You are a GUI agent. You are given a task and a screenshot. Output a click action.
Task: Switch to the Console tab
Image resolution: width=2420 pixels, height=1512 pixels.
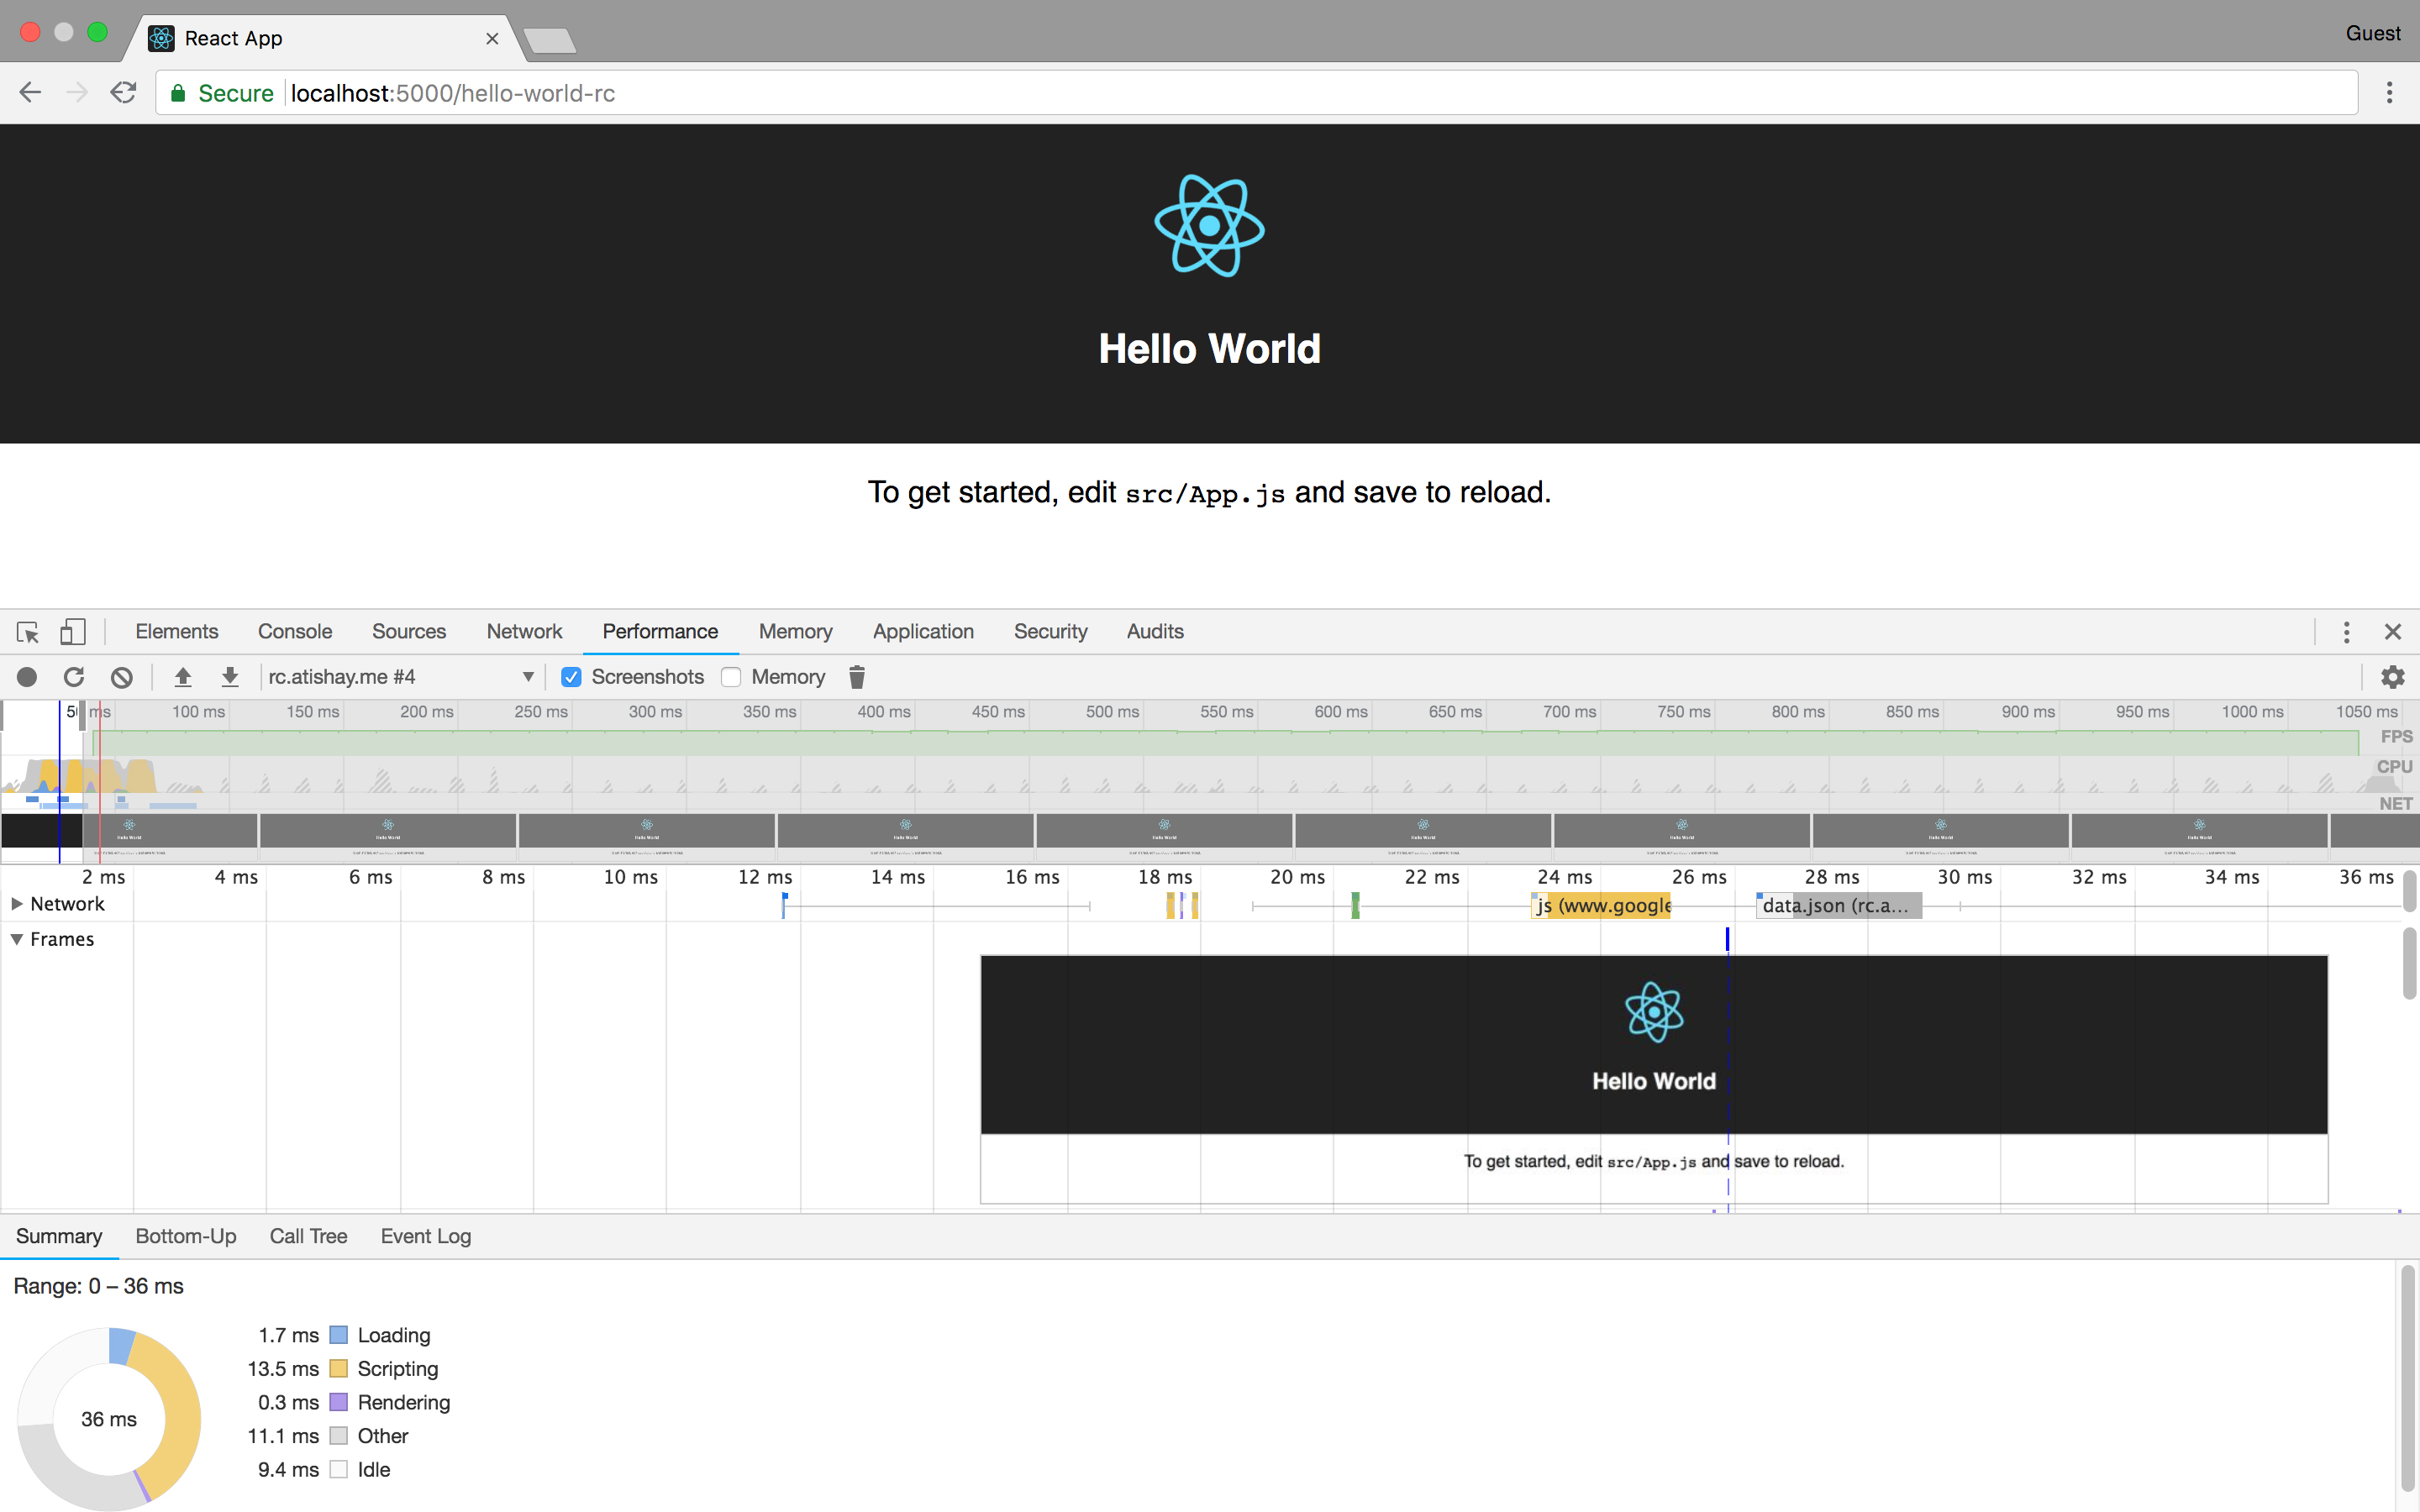click(x=295, y=632)
